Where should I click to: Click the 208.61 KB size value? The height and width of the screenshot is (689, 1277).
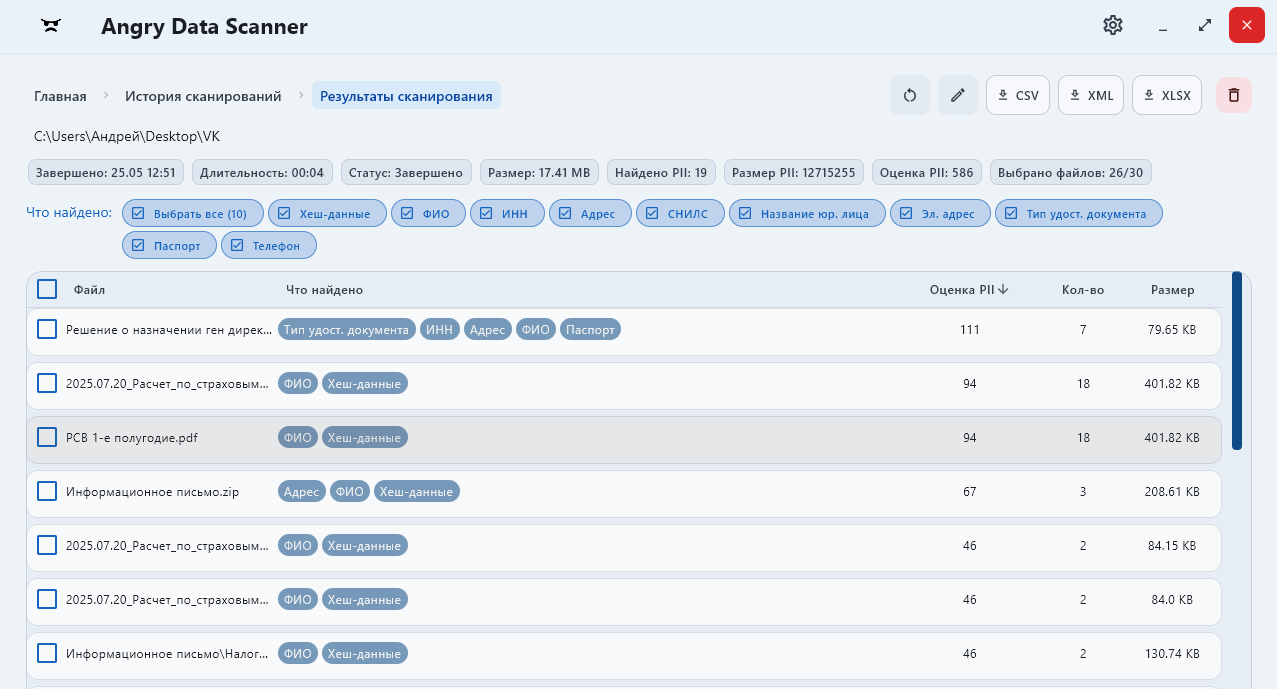(x=1172, y=492)
